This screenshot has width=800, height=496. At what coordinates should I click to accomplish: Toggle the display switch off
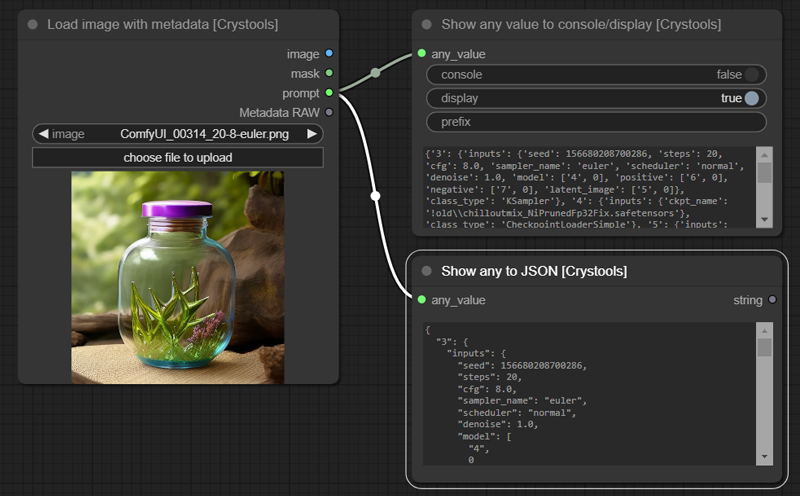point(751,98)
